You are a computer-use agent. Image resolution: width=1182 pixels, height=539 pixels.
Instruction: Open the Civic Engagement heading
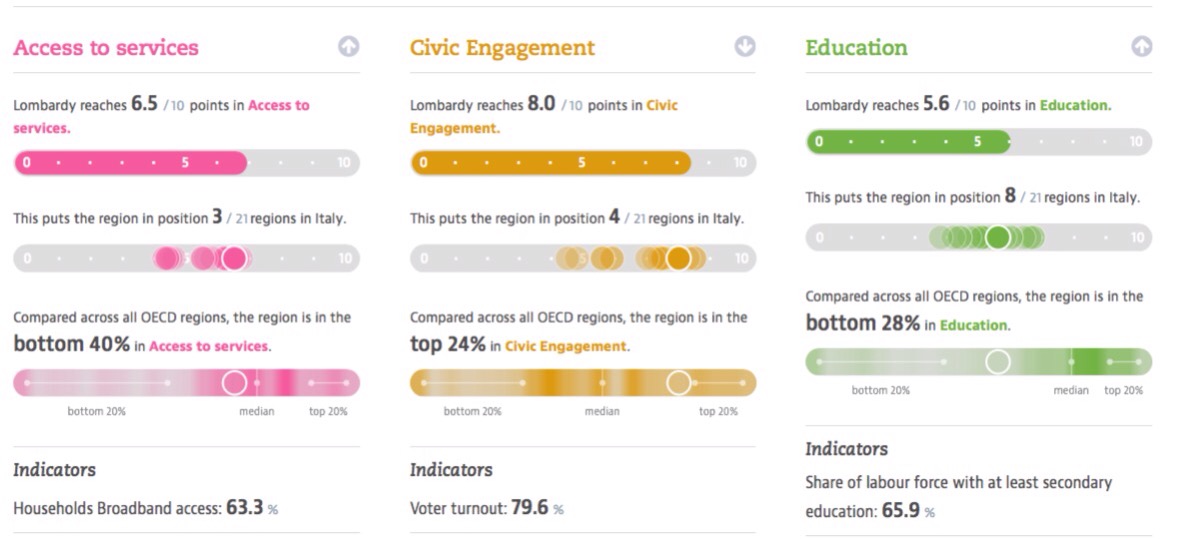pyautogui.click(x=502, y=48)
